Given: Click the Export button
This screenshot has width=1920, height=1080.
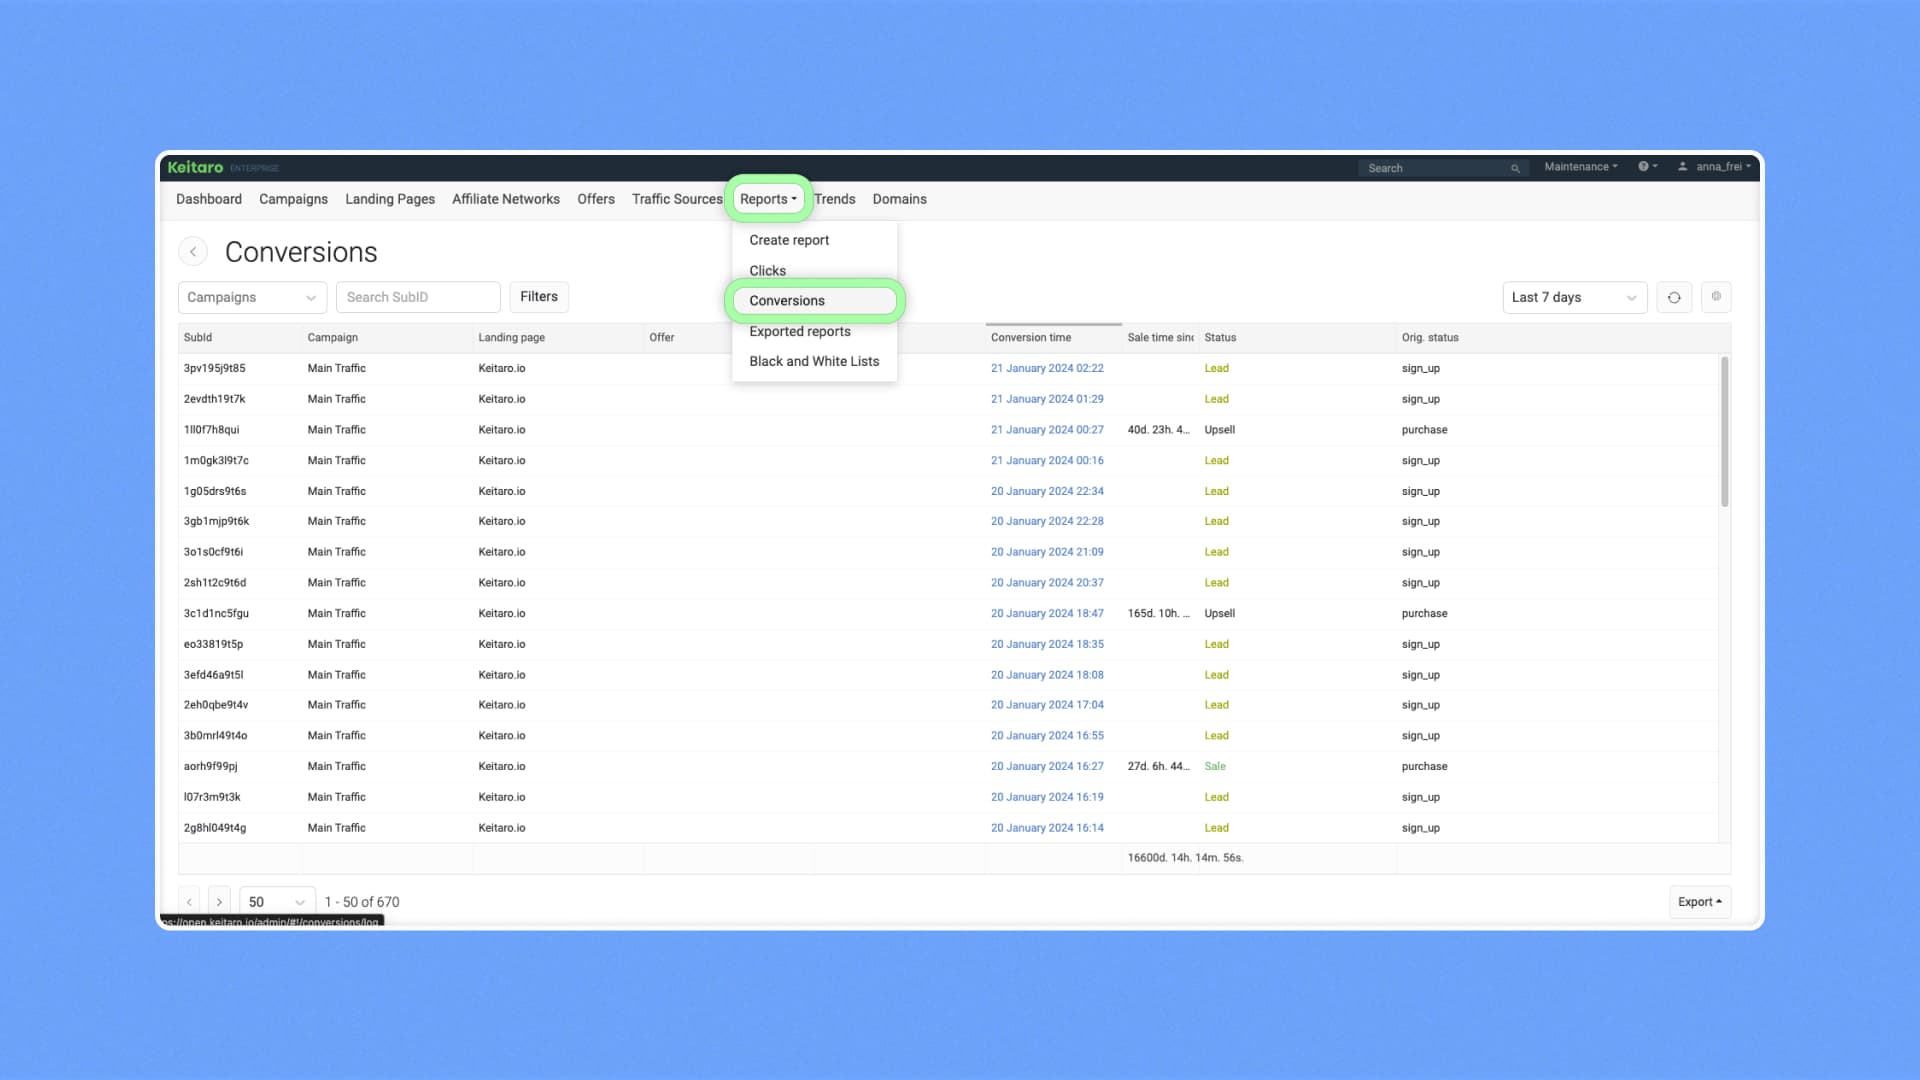Looking at the screenshot, I should (x=1698, y=901).
